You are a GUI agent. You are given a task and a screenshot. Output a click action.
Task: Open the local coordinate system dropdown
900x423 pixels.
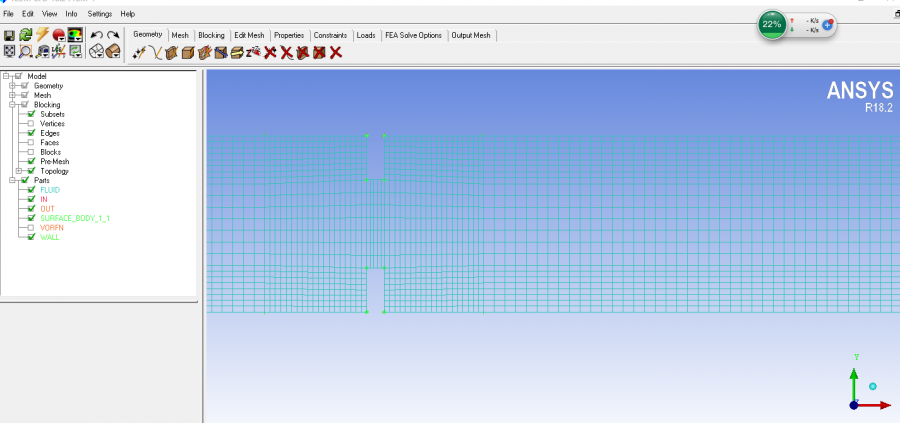click(58, 52)
